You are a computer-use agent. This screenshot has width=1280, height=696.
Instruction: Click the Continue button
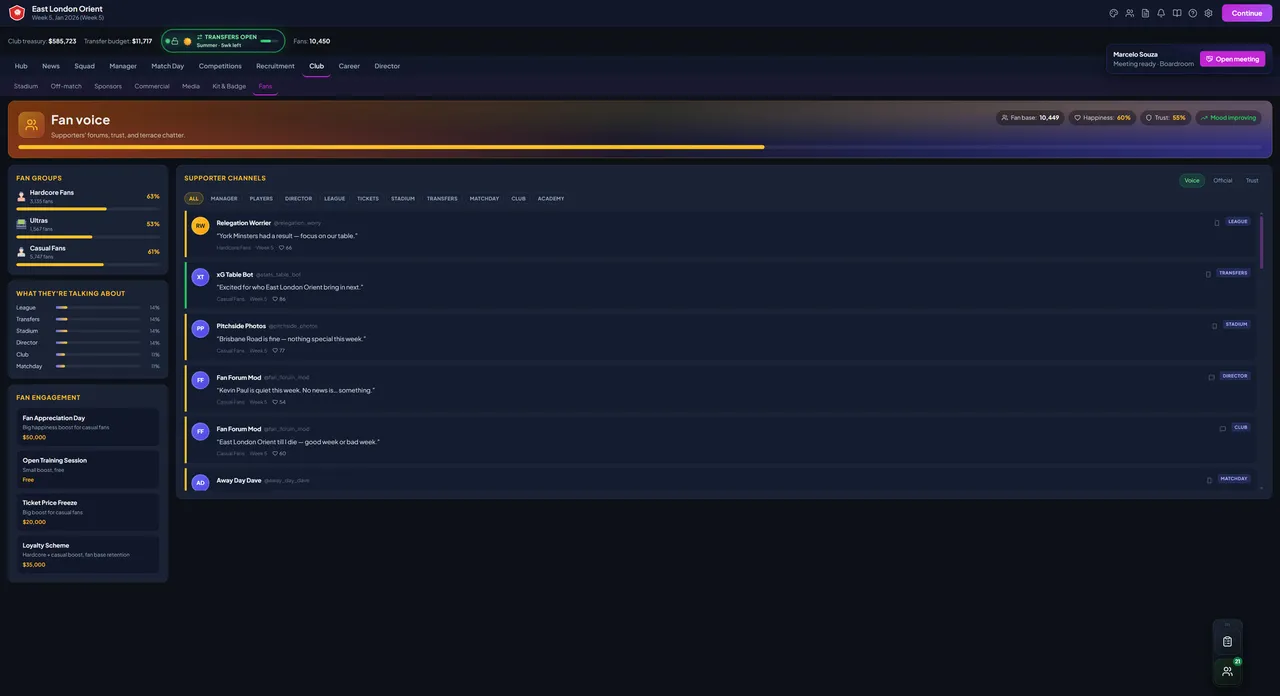(1247, 13)
